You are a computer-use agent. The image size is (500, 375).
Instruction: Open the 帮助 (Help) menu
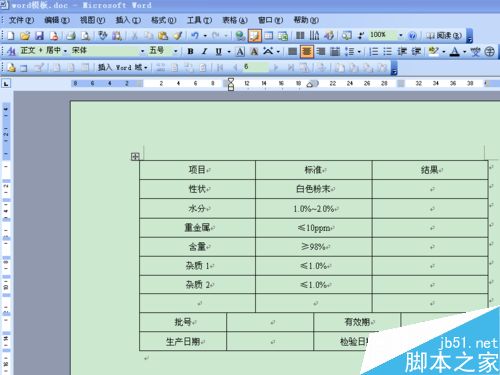[x=306, y=20]
